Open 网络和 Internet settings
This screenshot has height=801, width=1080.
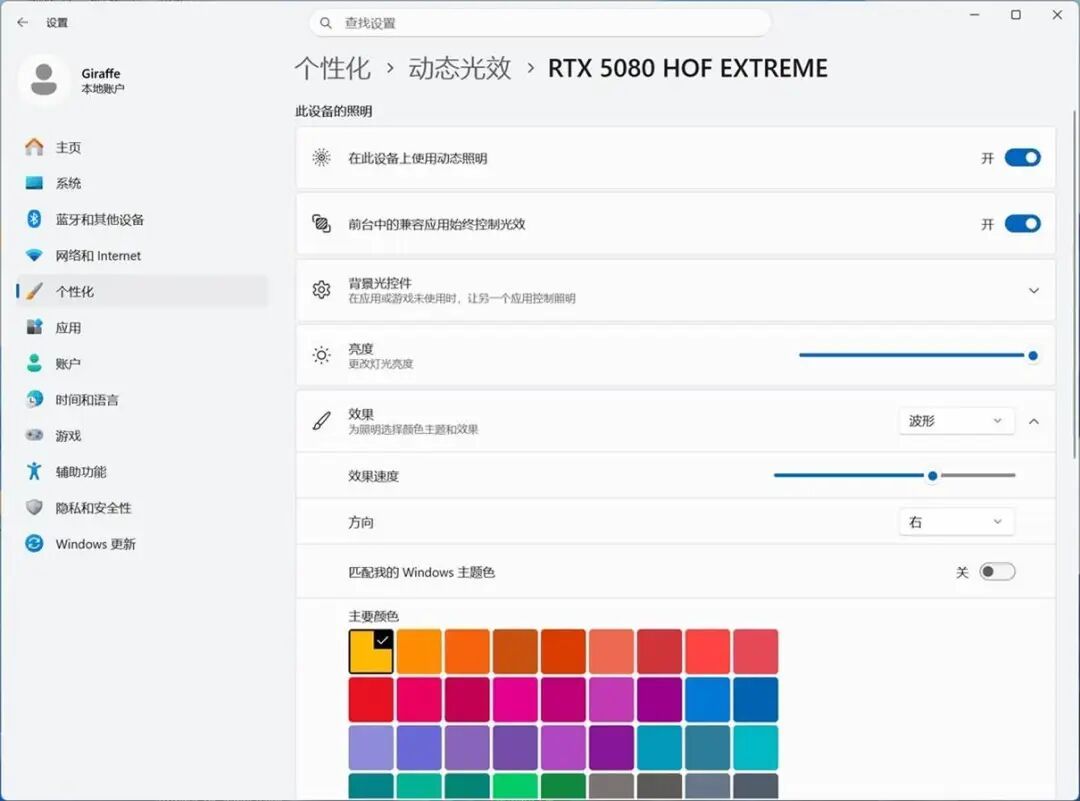coord(141,255)
